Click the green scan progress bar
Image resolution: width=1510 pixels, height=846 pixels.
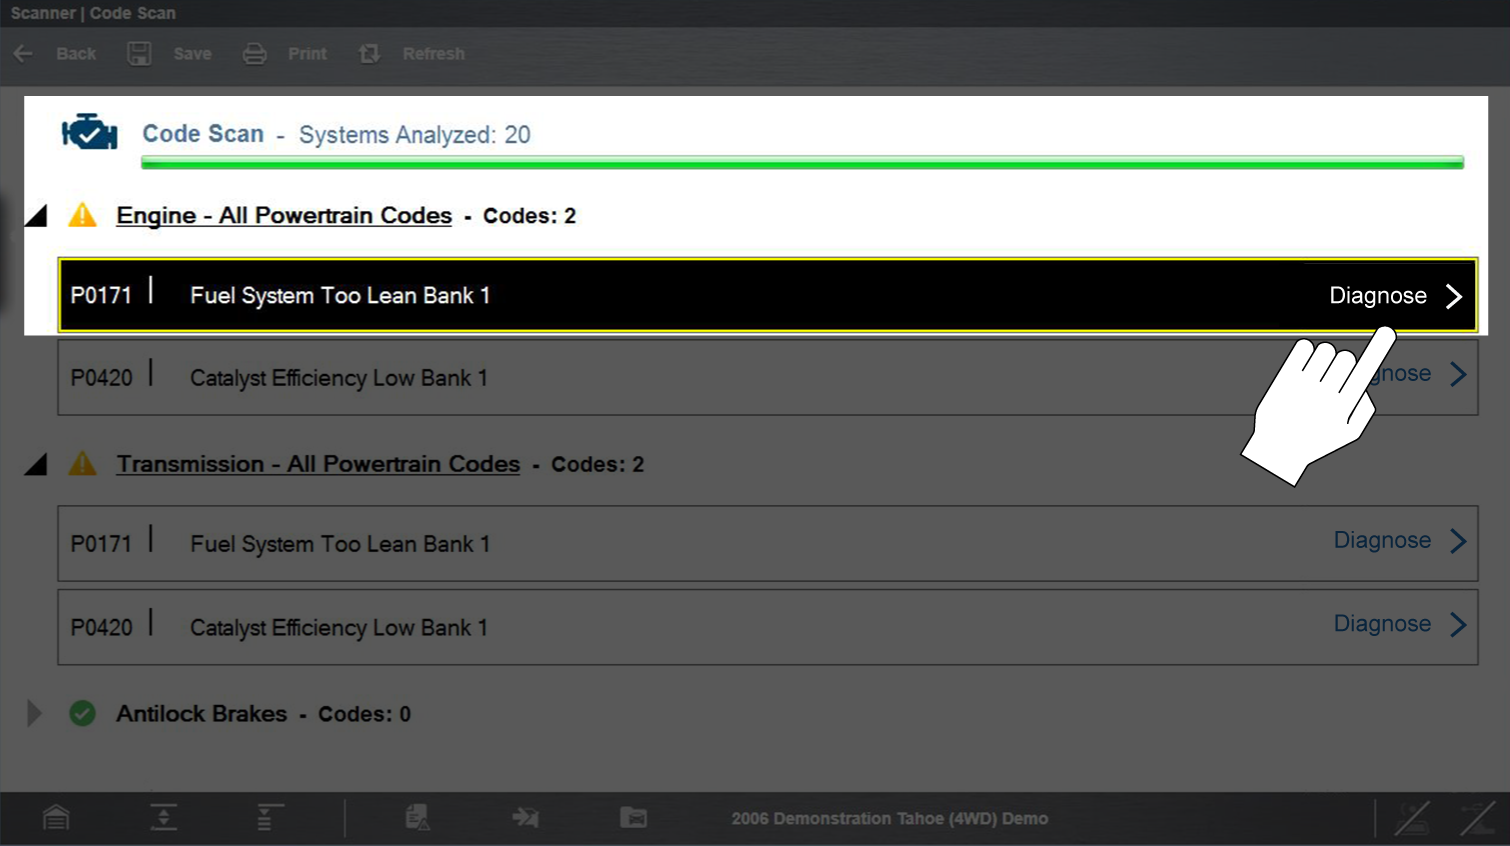802,162
